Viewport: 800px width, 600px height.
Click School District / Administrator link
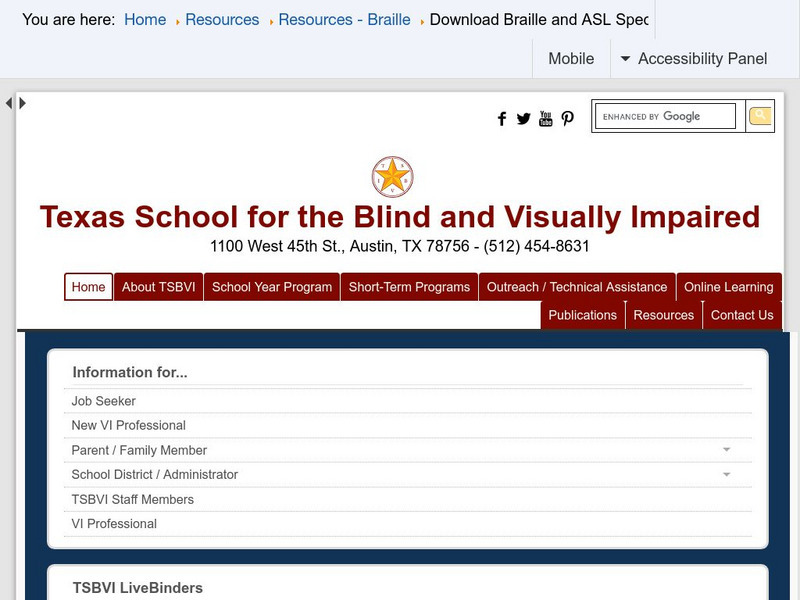(x=155, y=474)
